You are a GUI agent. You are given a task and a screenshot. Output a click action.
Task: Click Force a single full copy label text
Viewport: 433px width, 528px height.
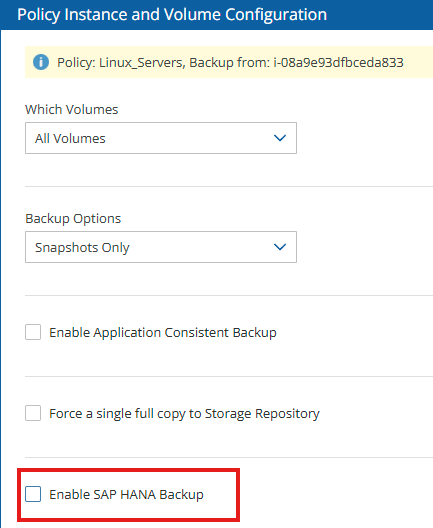click(185, 414)
